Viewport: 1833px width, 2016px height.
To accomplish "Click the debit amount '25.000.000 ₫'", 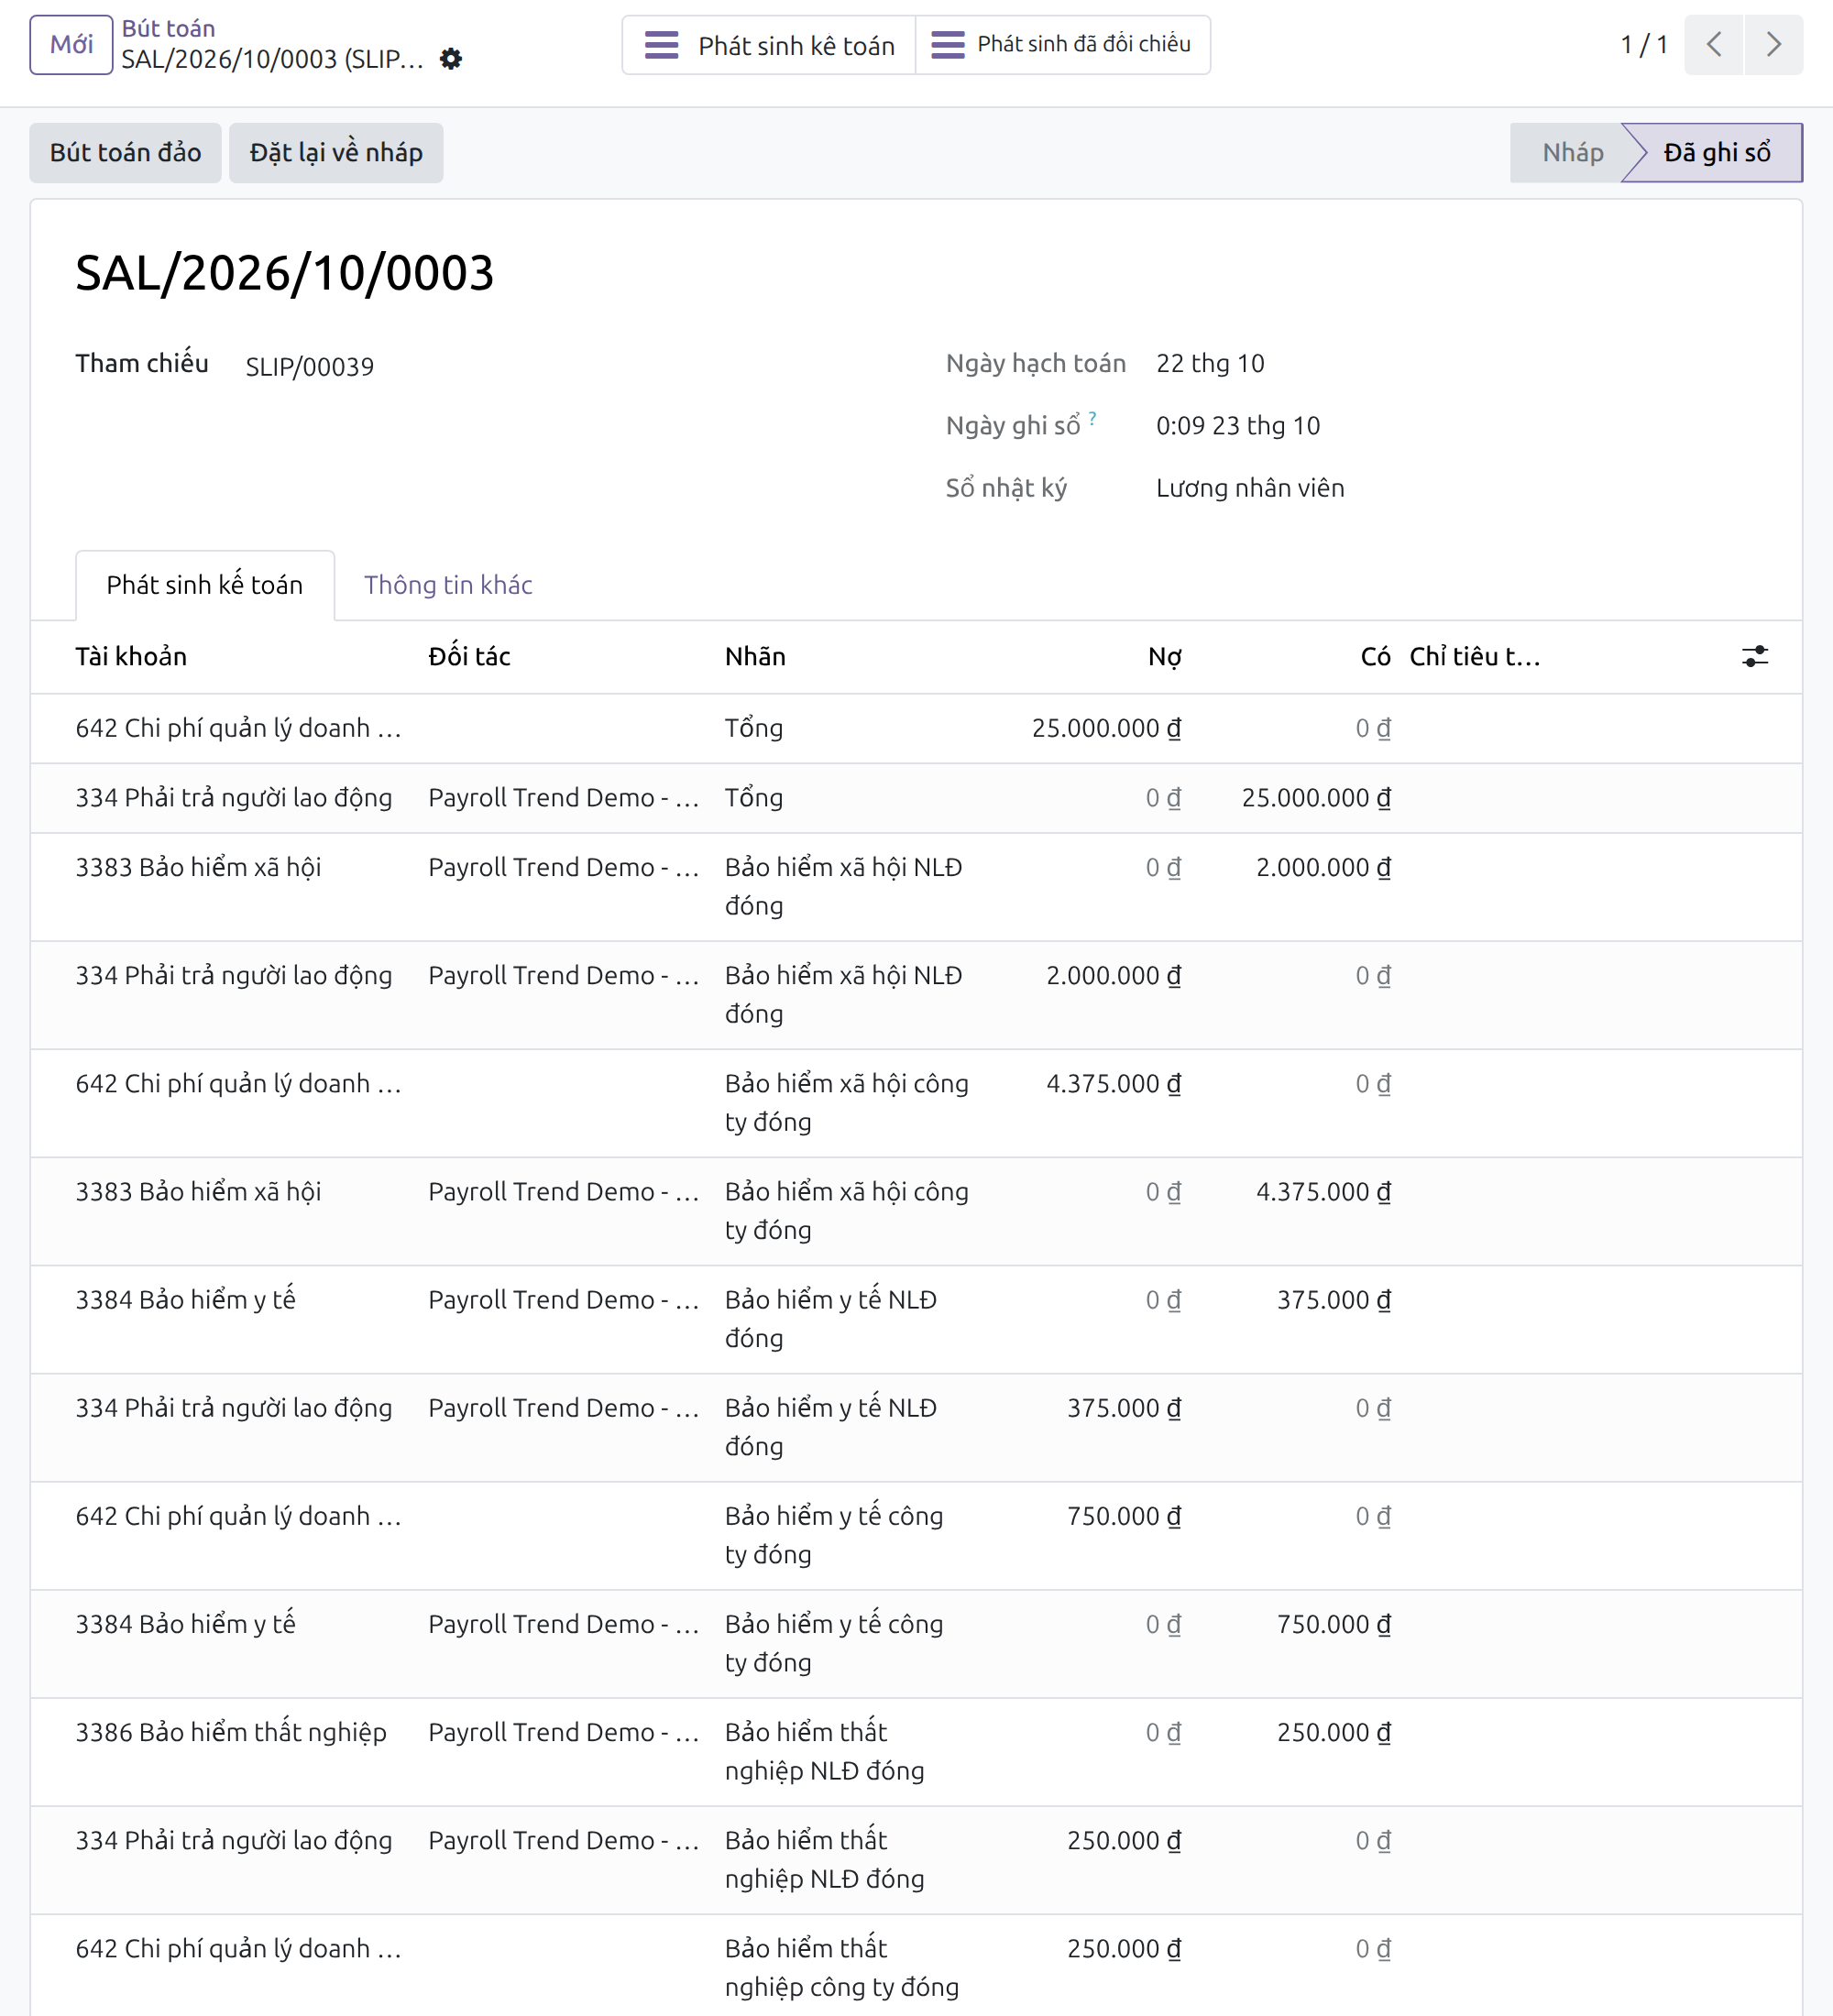I will tap(1106, 728).
